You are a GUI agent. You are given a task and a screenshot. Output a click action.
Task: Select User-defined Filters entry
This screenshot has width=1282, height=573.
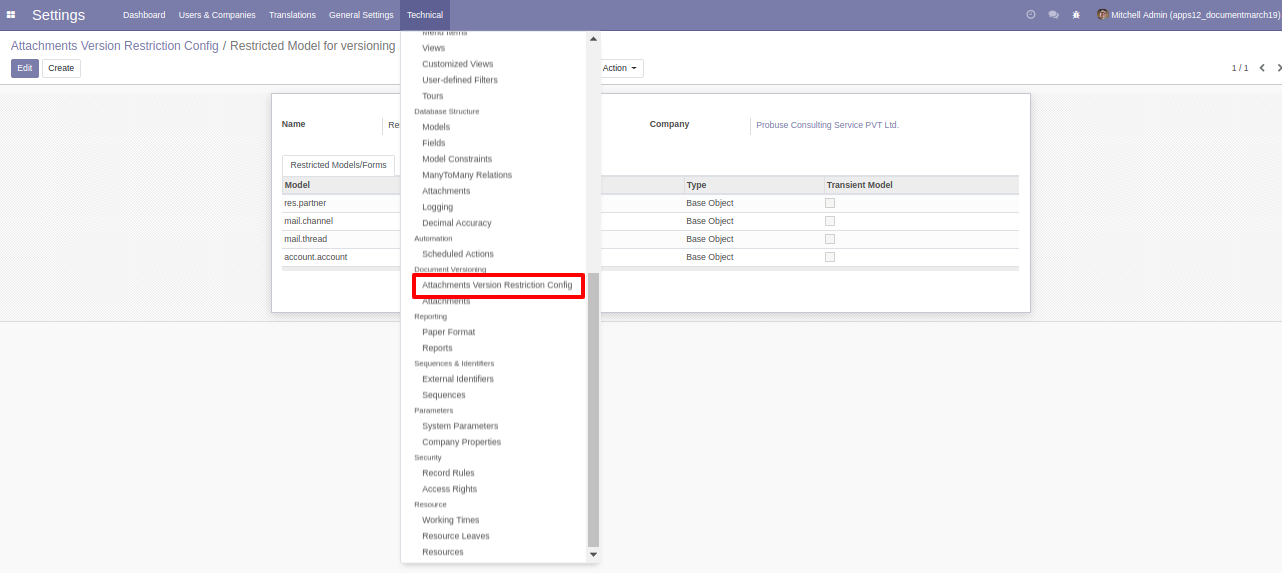(x=460, y=80)
